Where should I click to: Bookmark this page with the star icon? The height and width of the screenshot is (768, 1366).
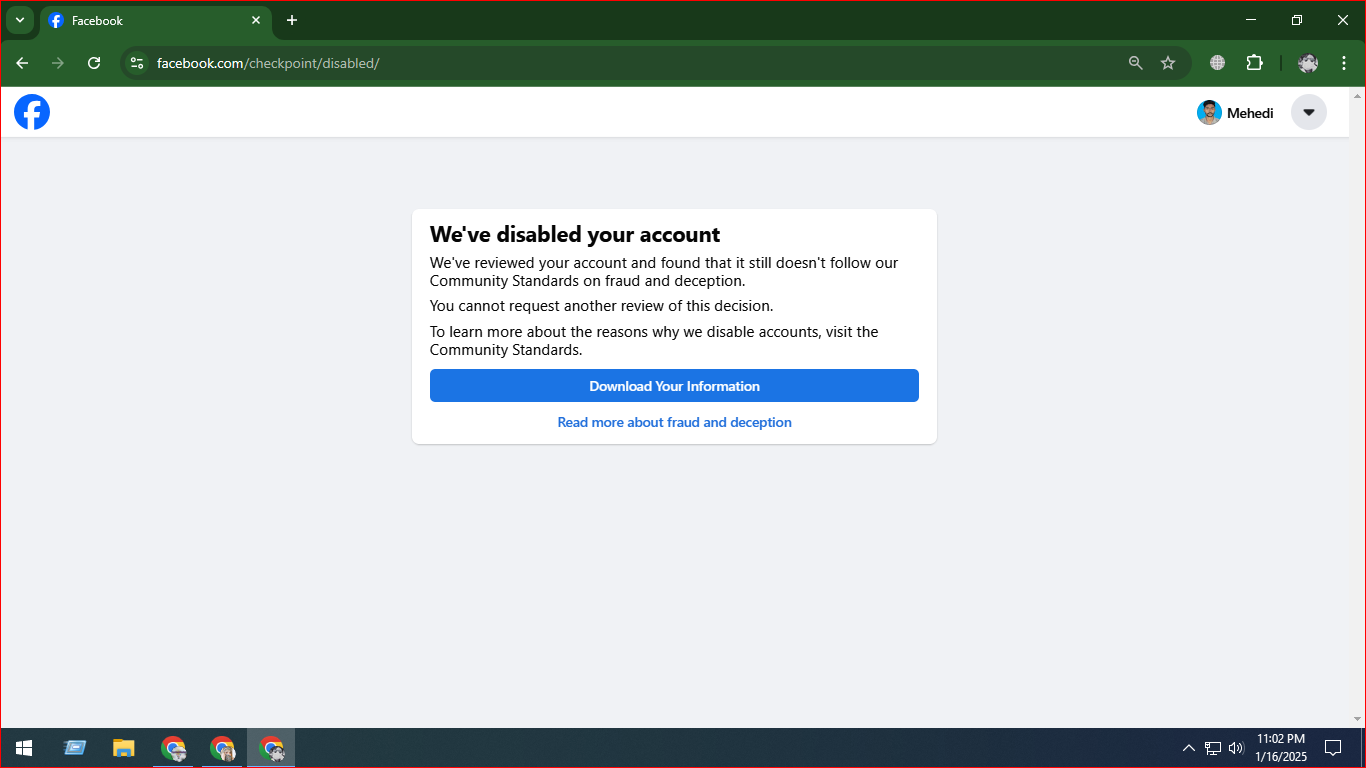[1168, 63]
